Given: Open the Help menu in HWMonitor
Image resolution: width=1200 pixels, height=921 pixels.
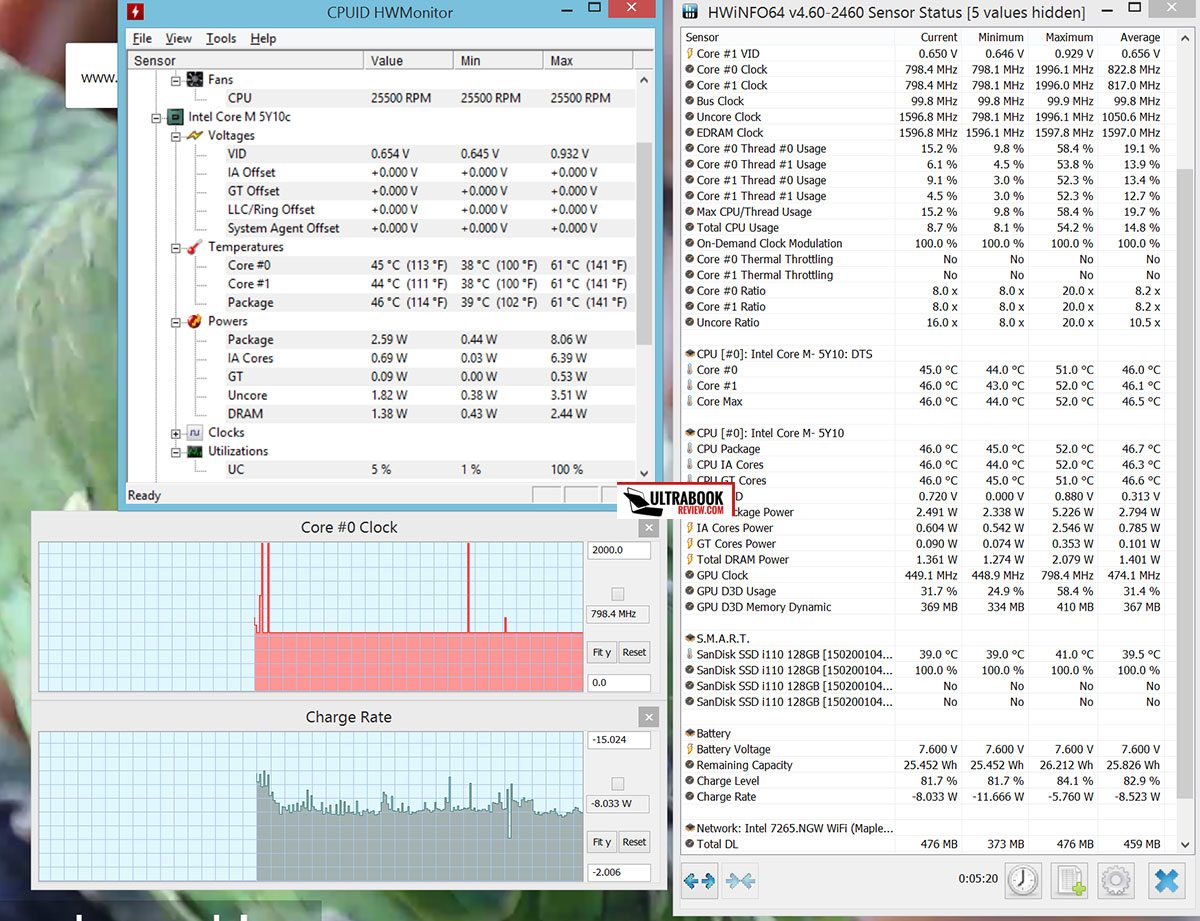Looking at the screenshot, I should tap(263, 38).
